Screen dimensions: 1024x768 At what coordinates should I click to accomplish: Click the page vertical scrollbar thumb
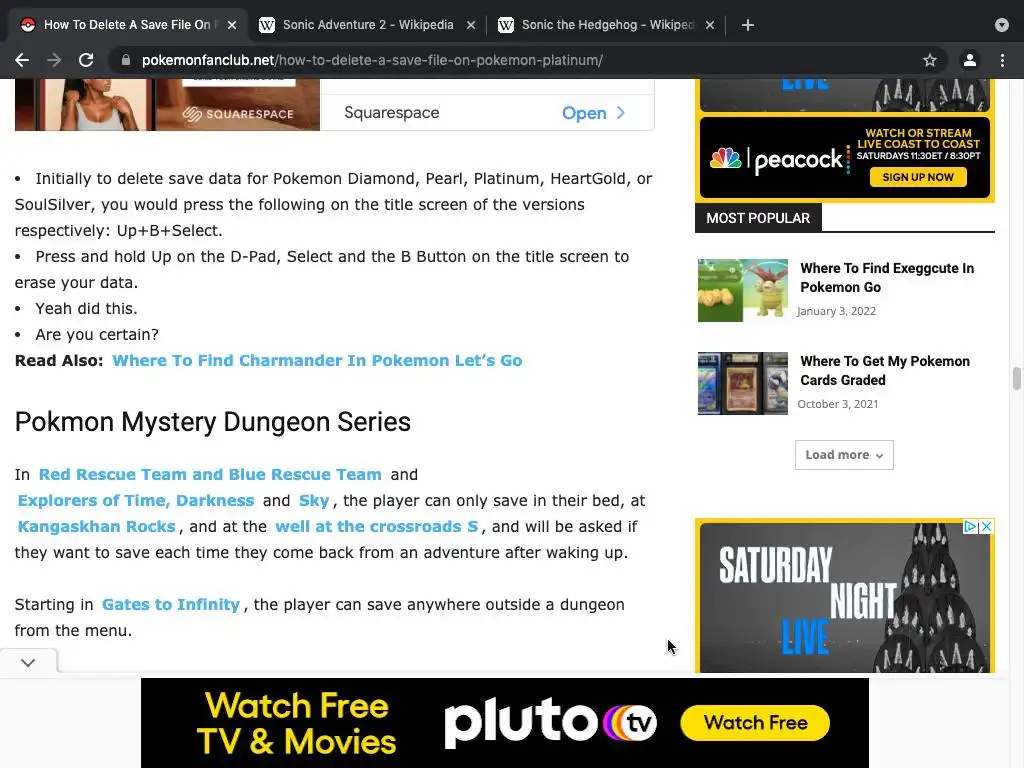(x=1016, y=379)
